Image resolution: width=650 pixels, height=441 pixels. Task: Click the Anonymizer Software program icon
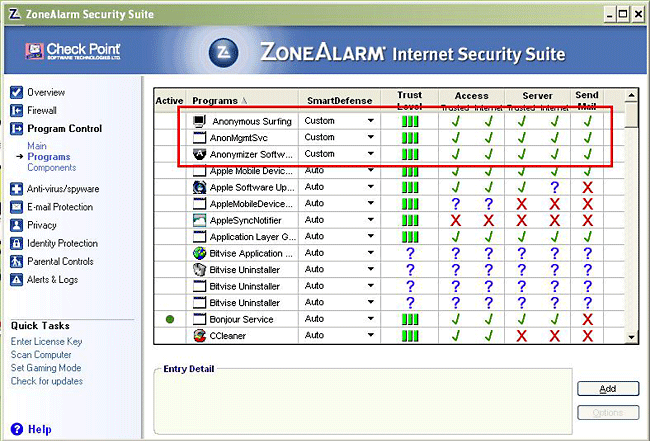click(x=199, y=154)
